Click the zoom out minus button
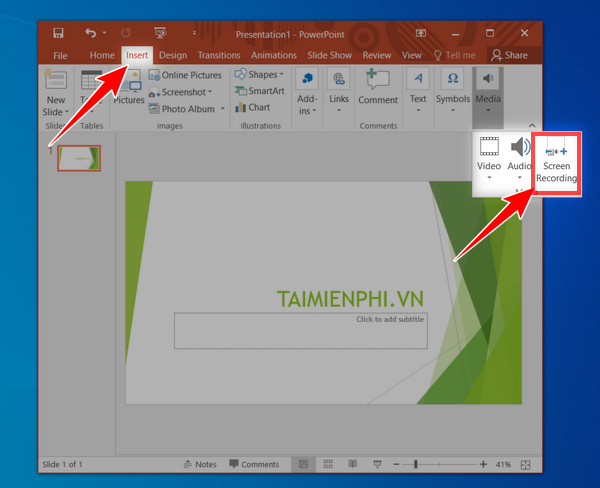This screenshot has height=488, width=600. coord(396,464)
